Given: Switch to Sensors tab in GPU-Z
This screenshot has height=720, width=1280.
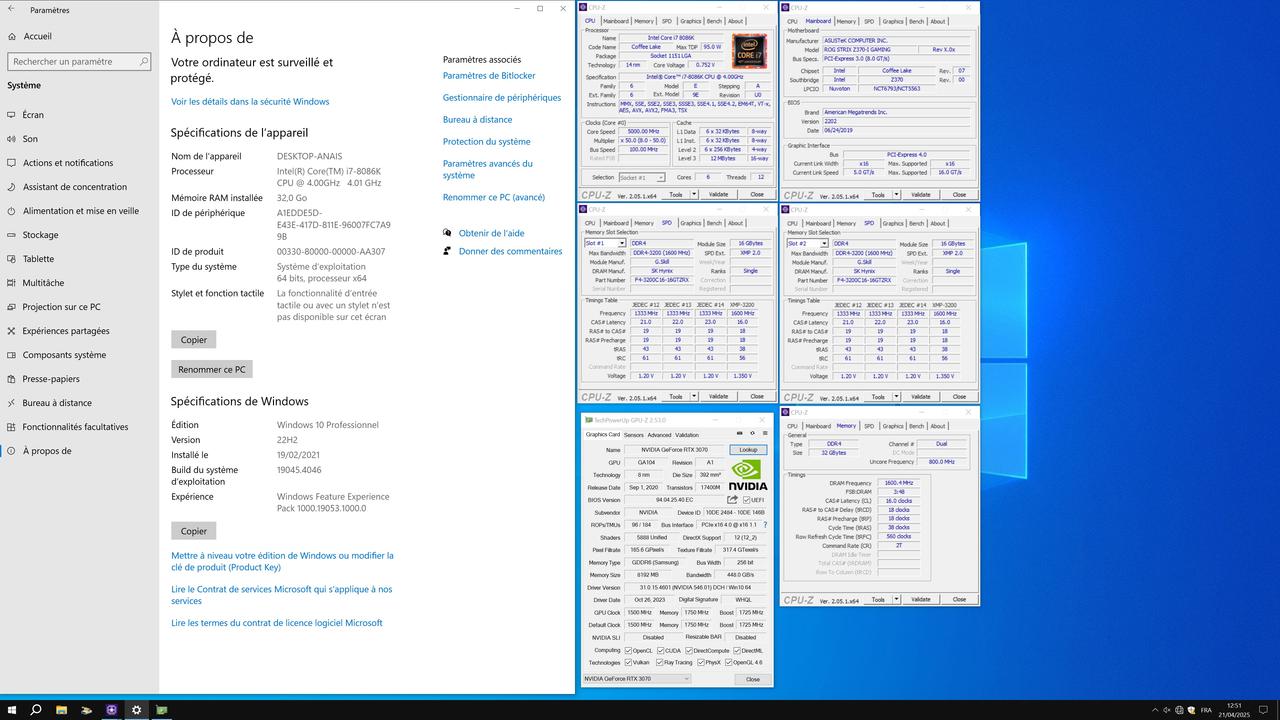Looking at the screenshot, I should [634, 435].
